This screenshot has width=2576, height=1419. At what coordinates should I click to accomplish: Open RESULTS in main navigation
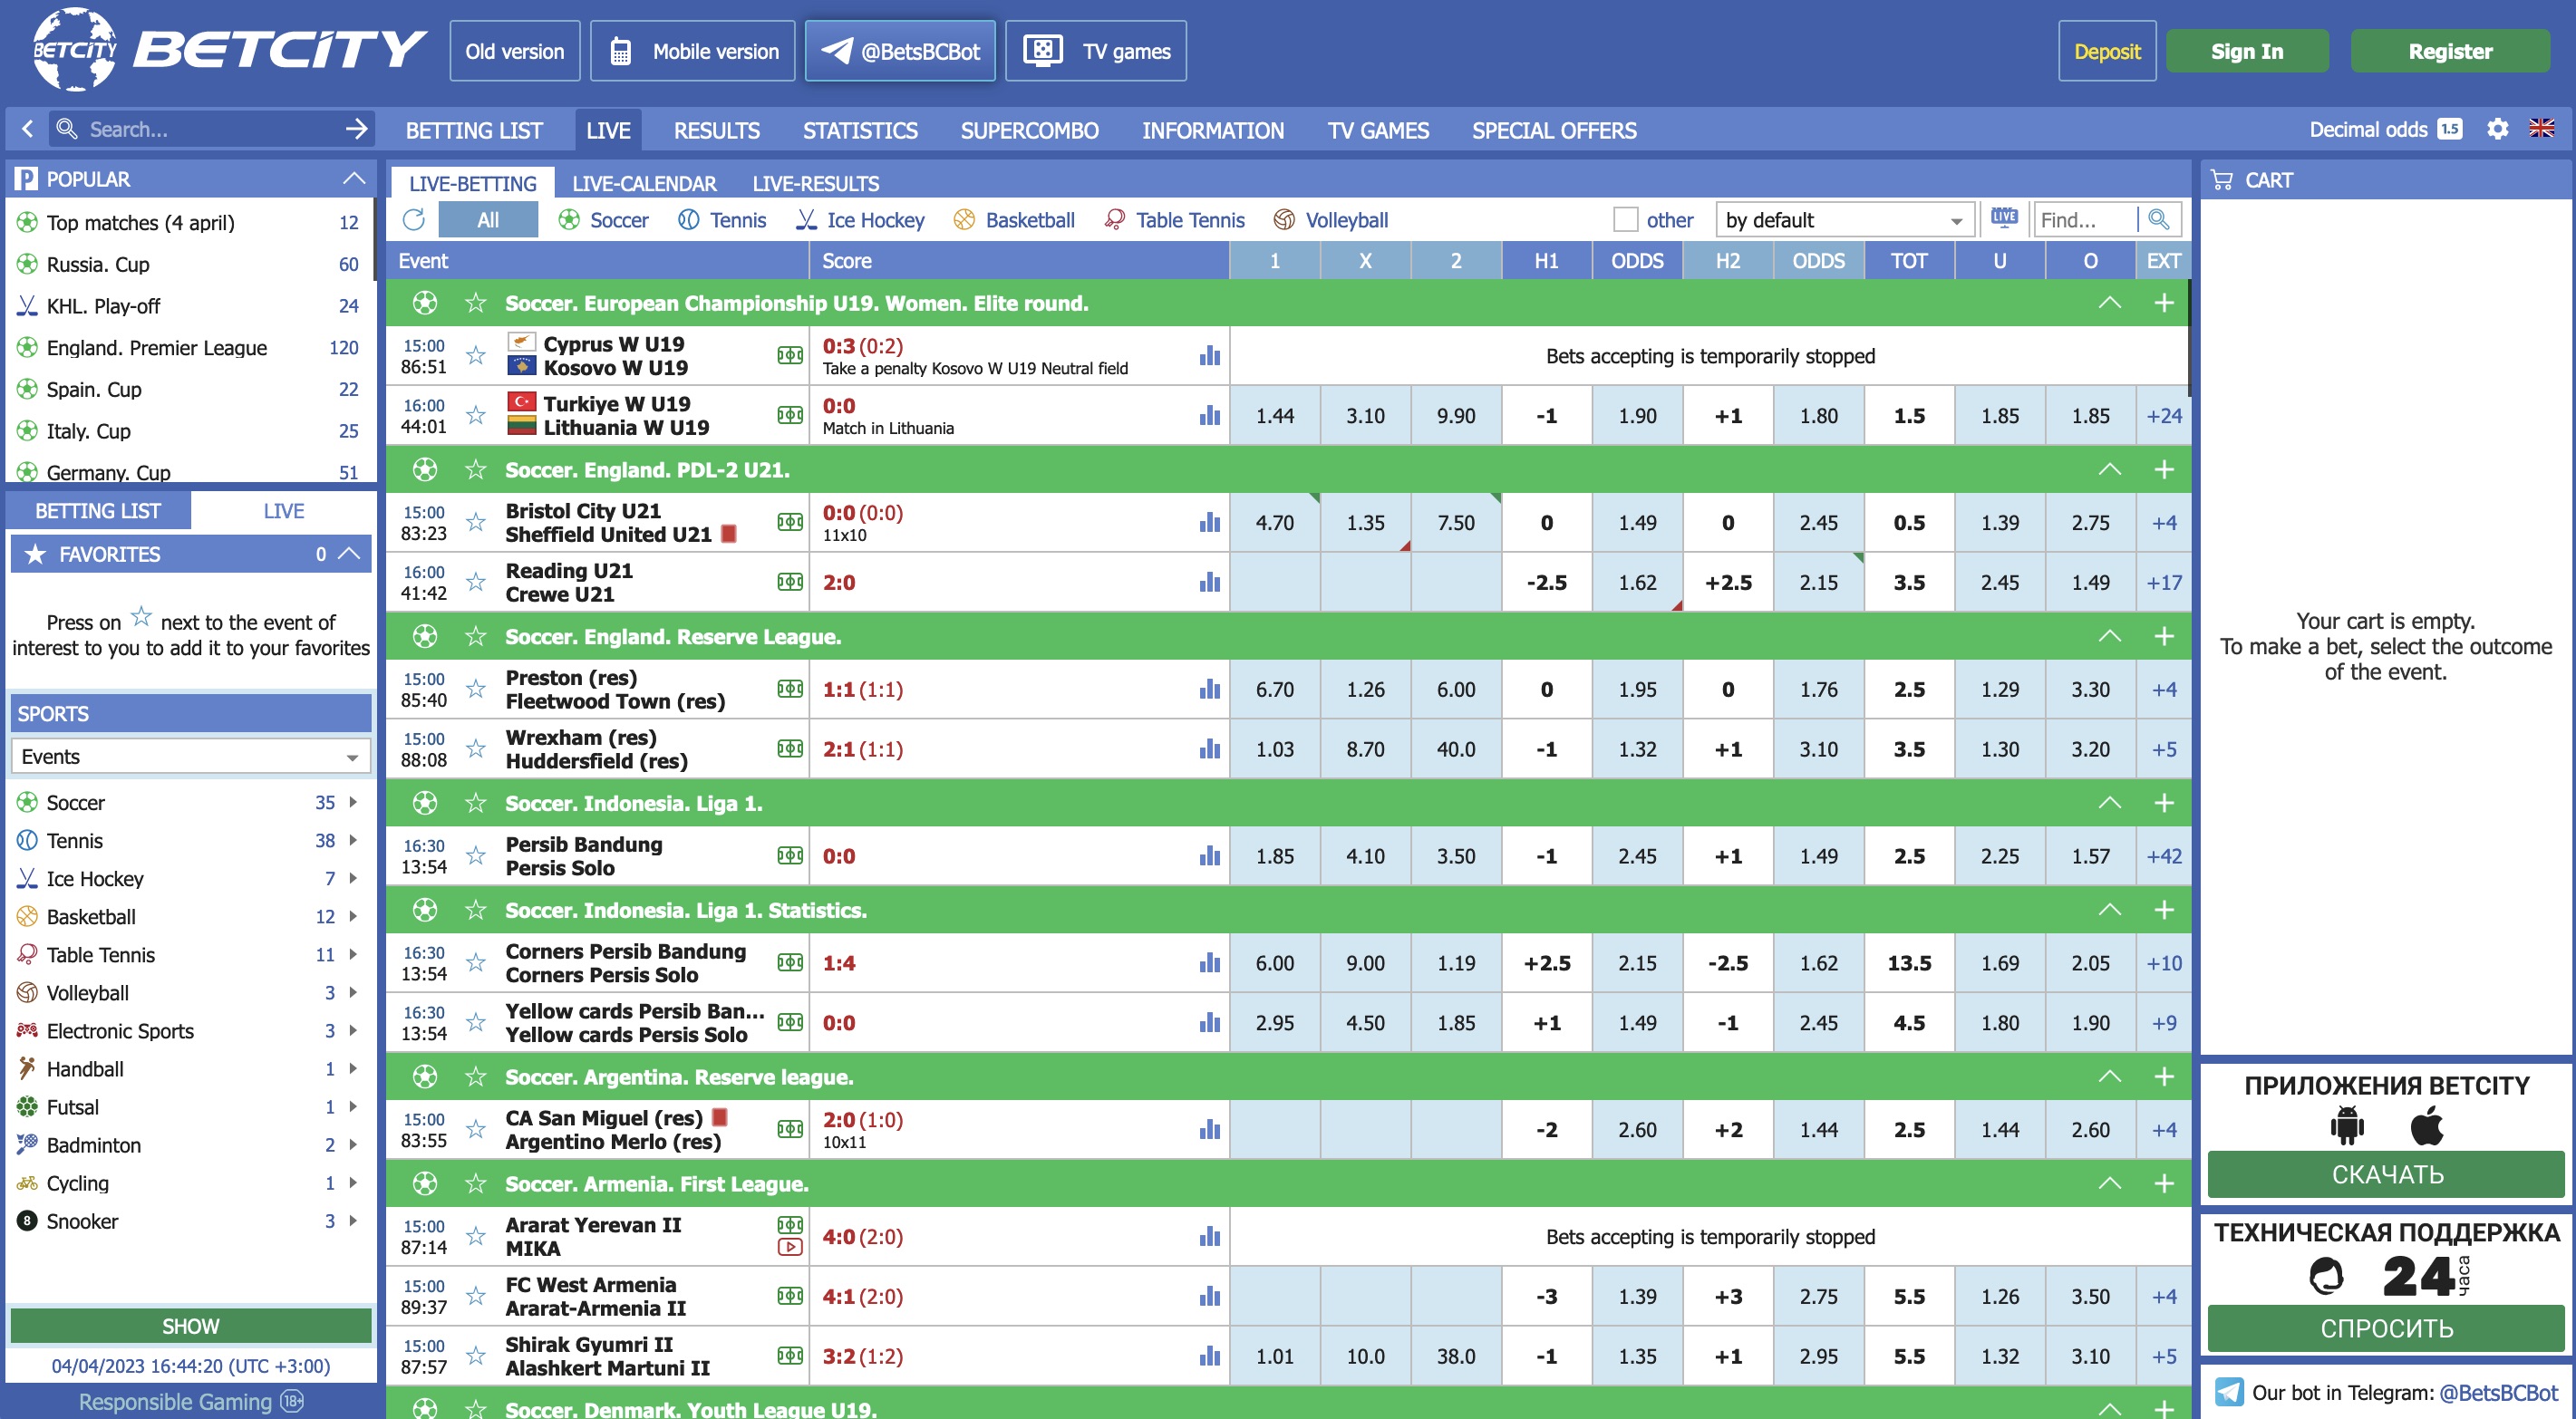tap(716, 130)
